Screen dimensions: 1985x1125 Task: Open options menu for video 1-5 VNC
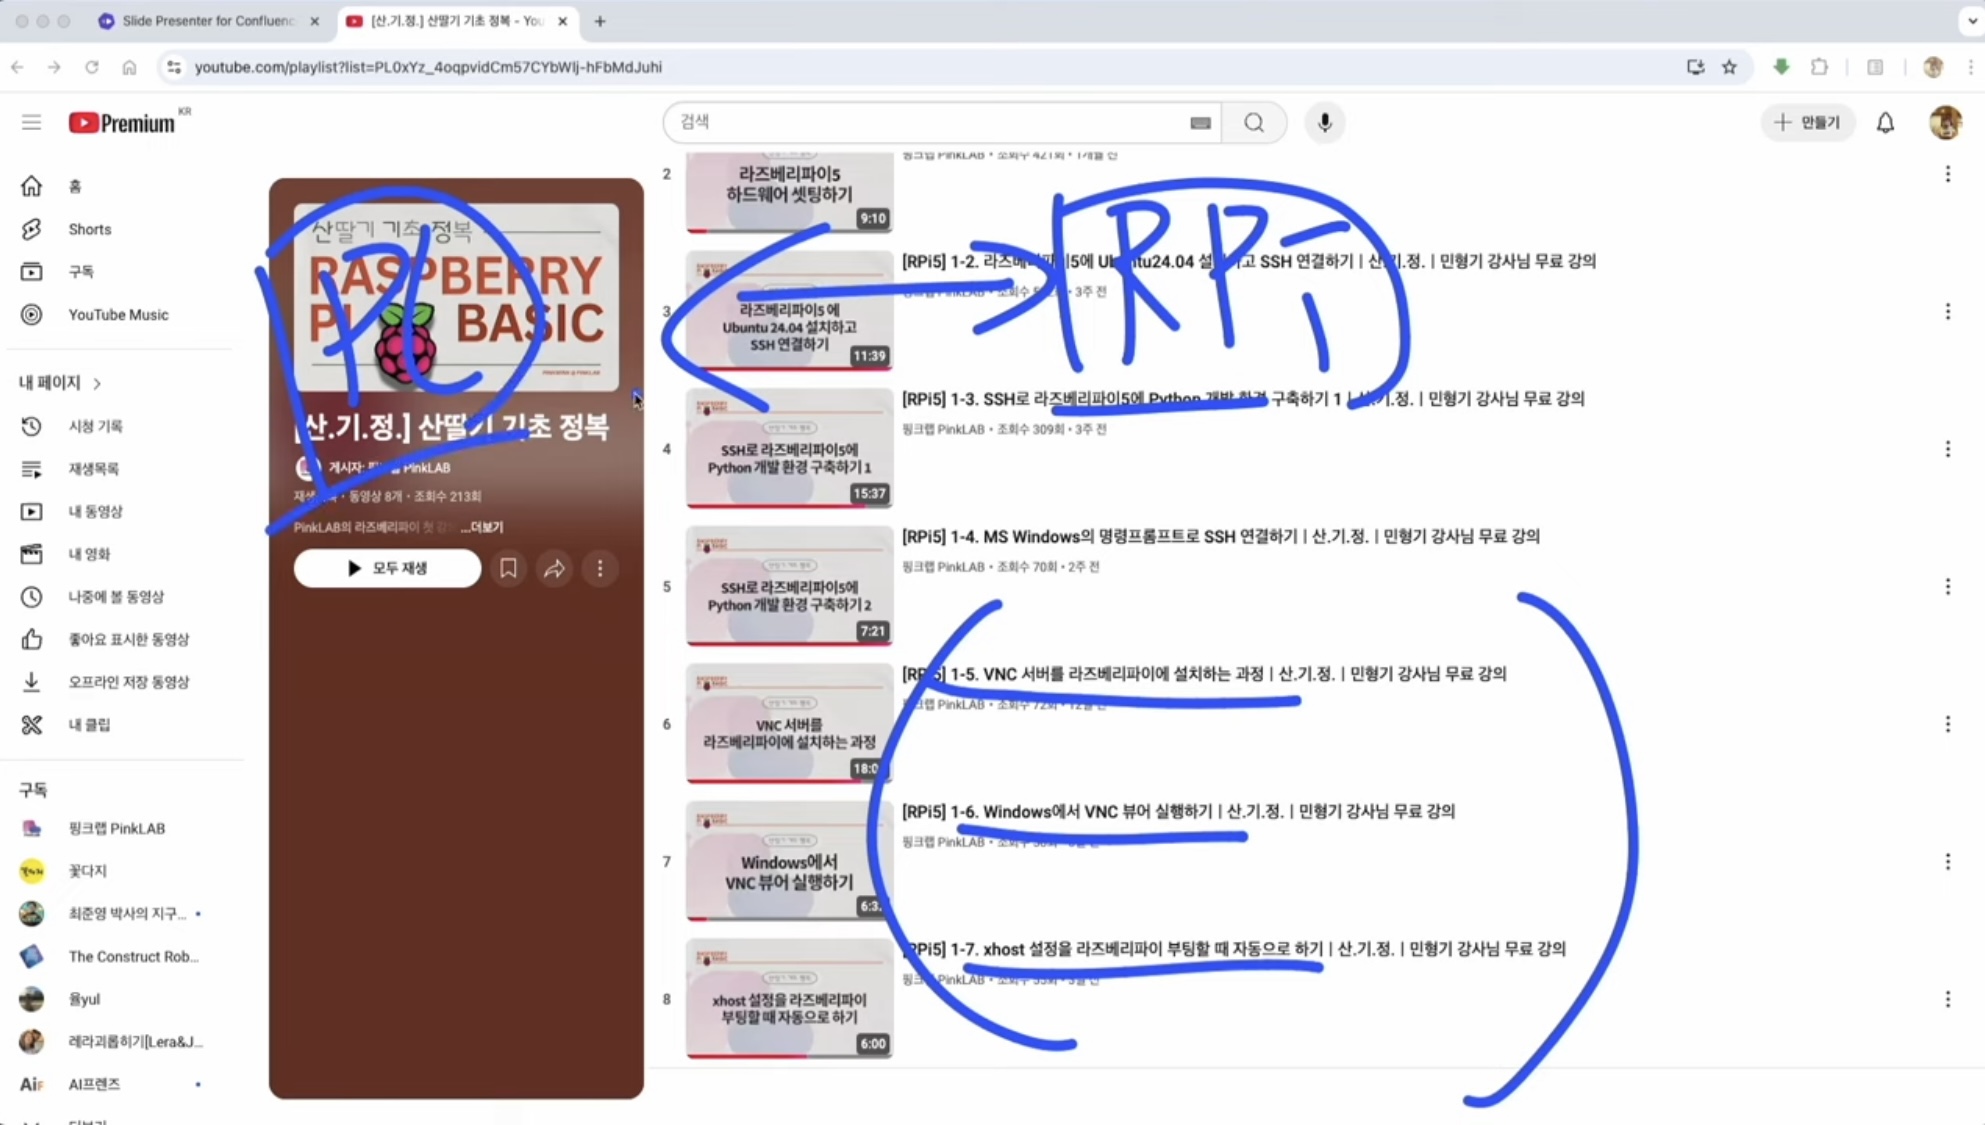1947,724
